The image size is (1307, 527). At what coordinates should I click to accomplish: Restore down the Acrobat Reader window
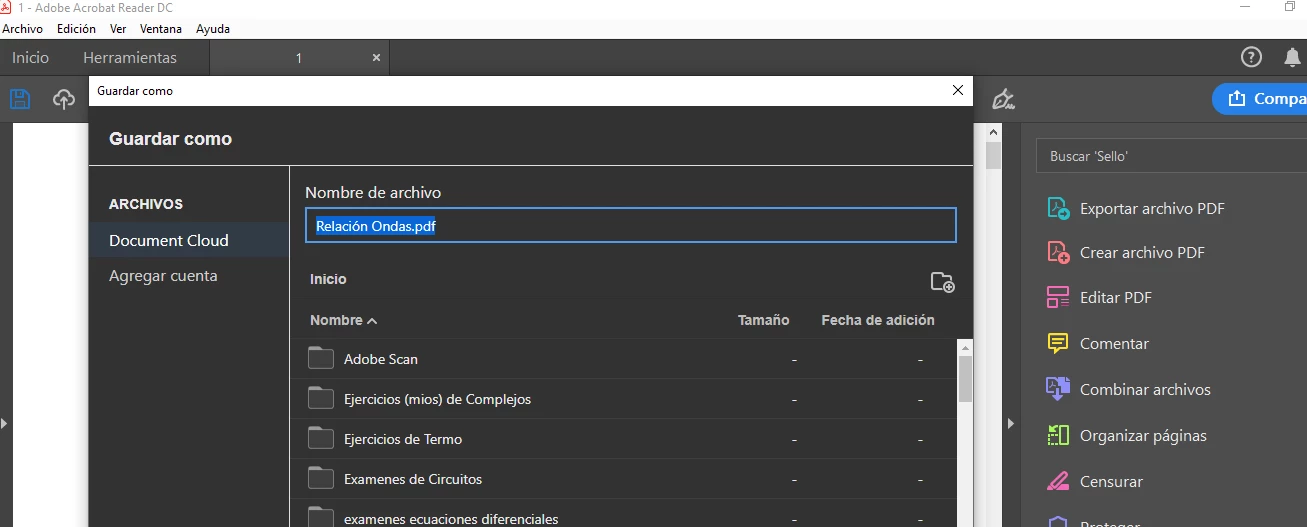(x=1290, y=7)
